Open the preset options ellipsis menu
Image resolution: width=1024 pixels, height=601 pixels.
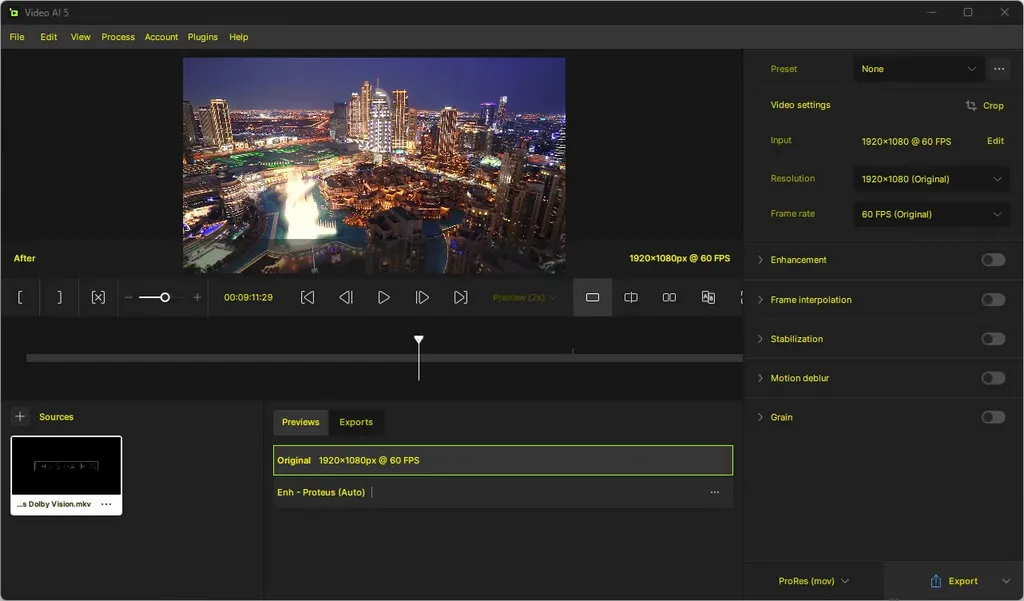pyautogui.click(x=999, y=69)
